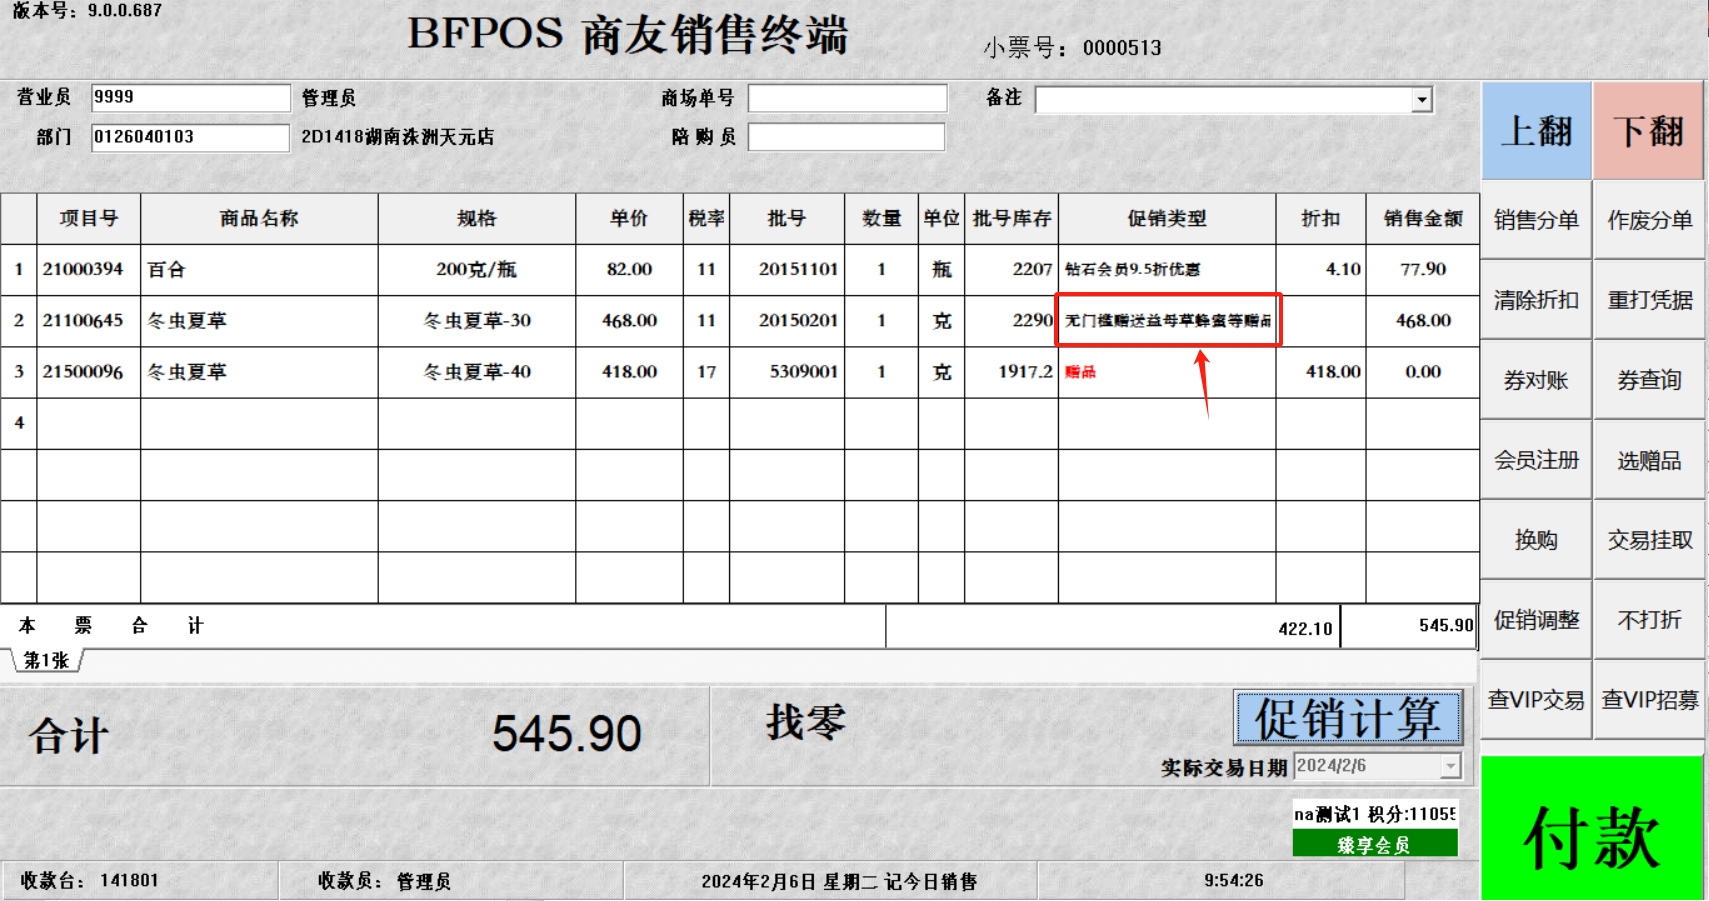The image size is (1709, 901).
Task: Click member info na测试1 积分
Action: pyautogui.click(x=1375, y=814)
